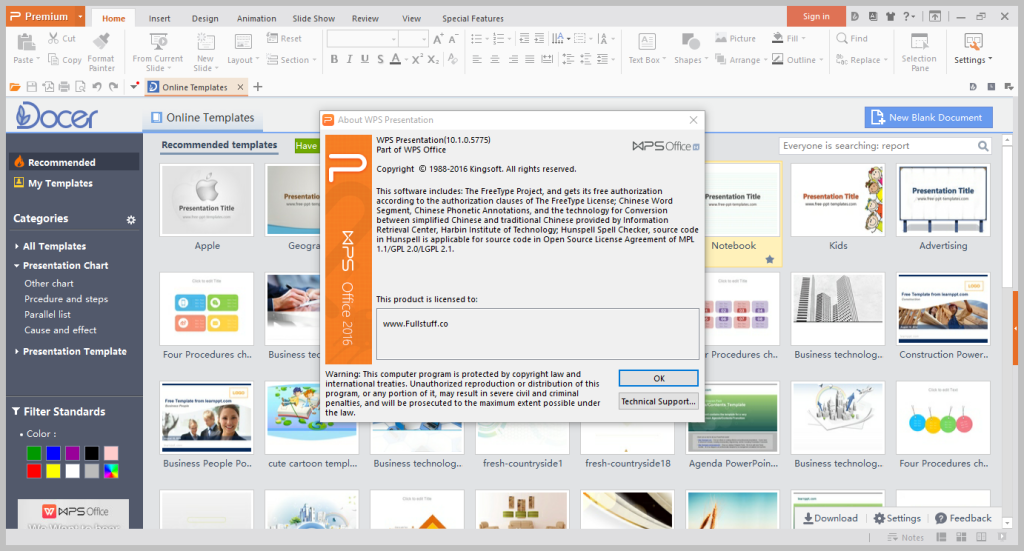Switch to the Slide Show tab
Image resolution: width=1024 pixels, height=551 pixels.
(313, 18)
